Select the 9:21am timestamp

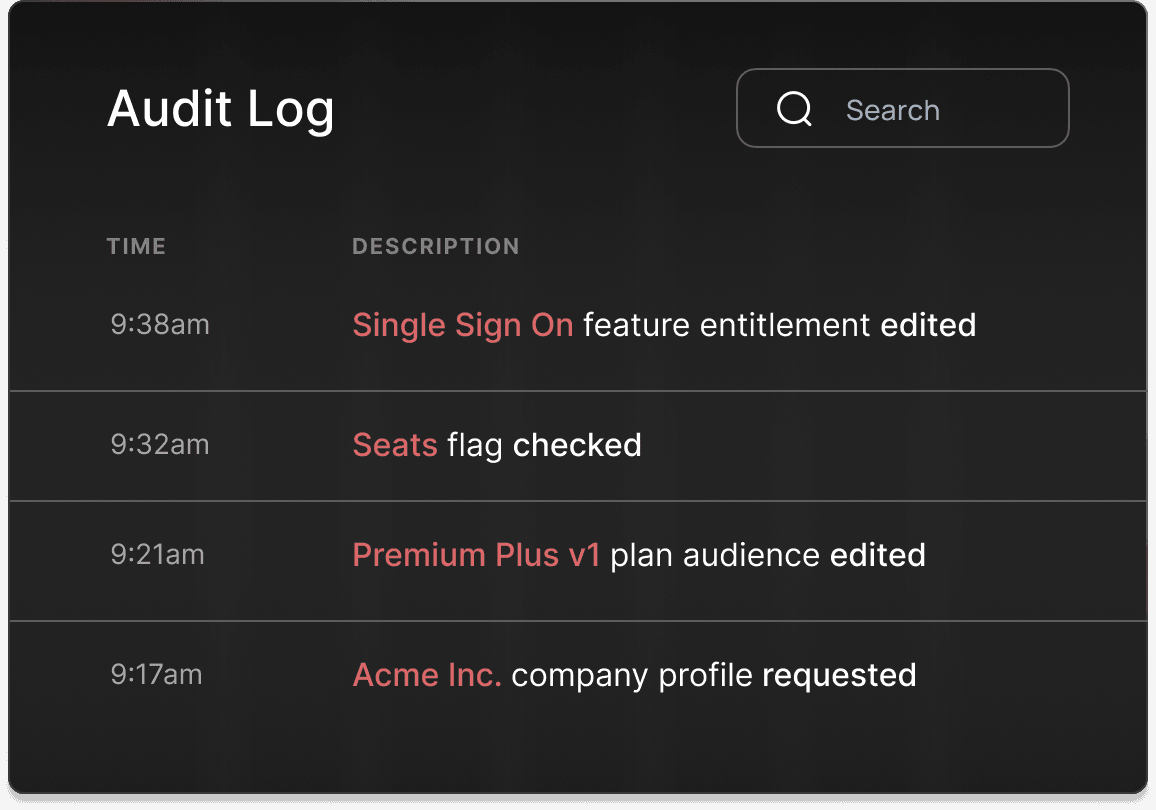(x=158, y=555)
